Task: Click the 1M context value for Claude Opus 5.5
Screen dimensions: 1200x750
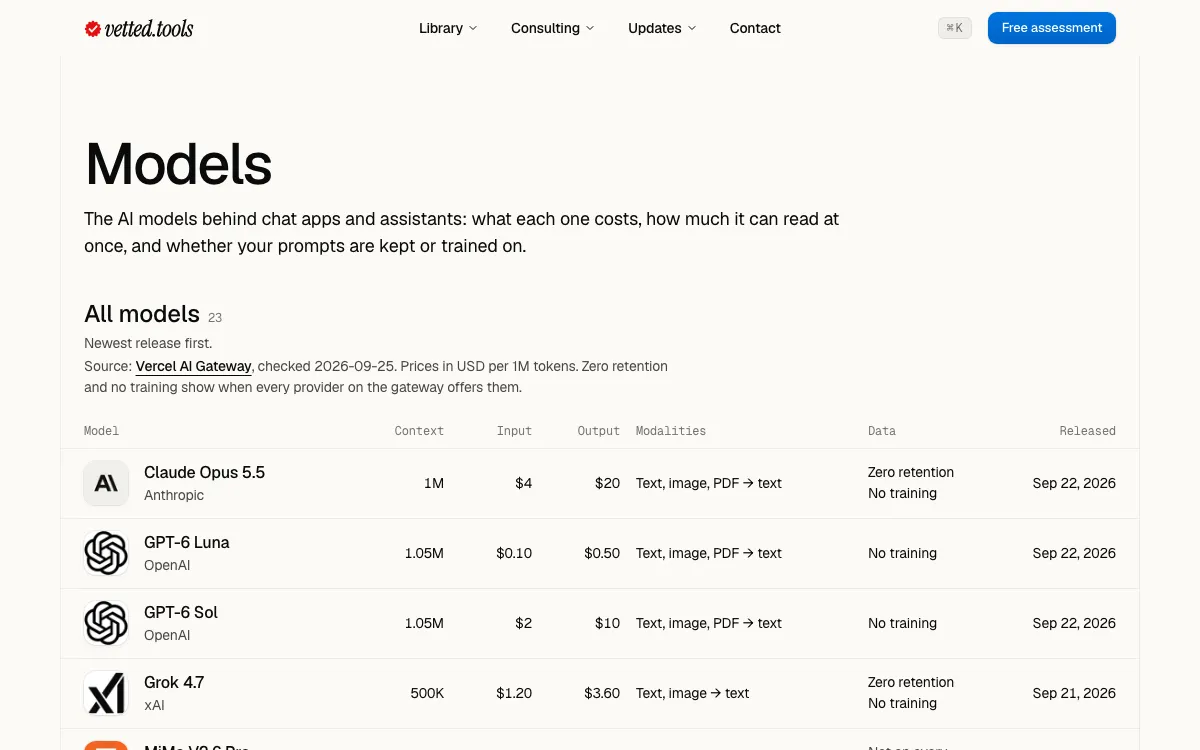Action: coord(434,483)
